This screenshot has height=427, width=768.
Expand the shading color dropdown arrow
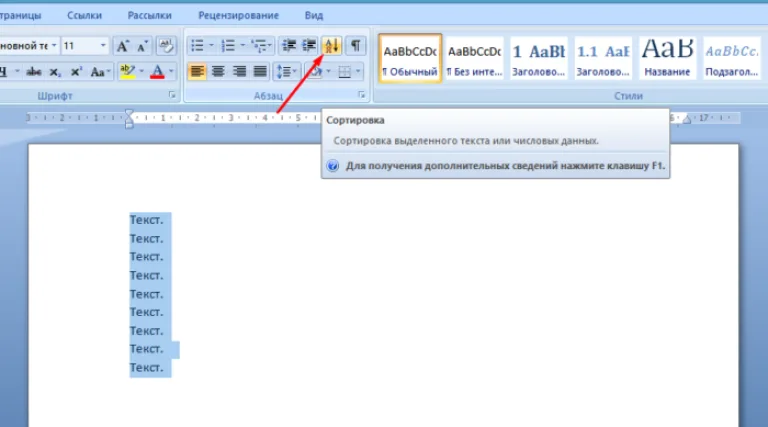pos(328,72)
